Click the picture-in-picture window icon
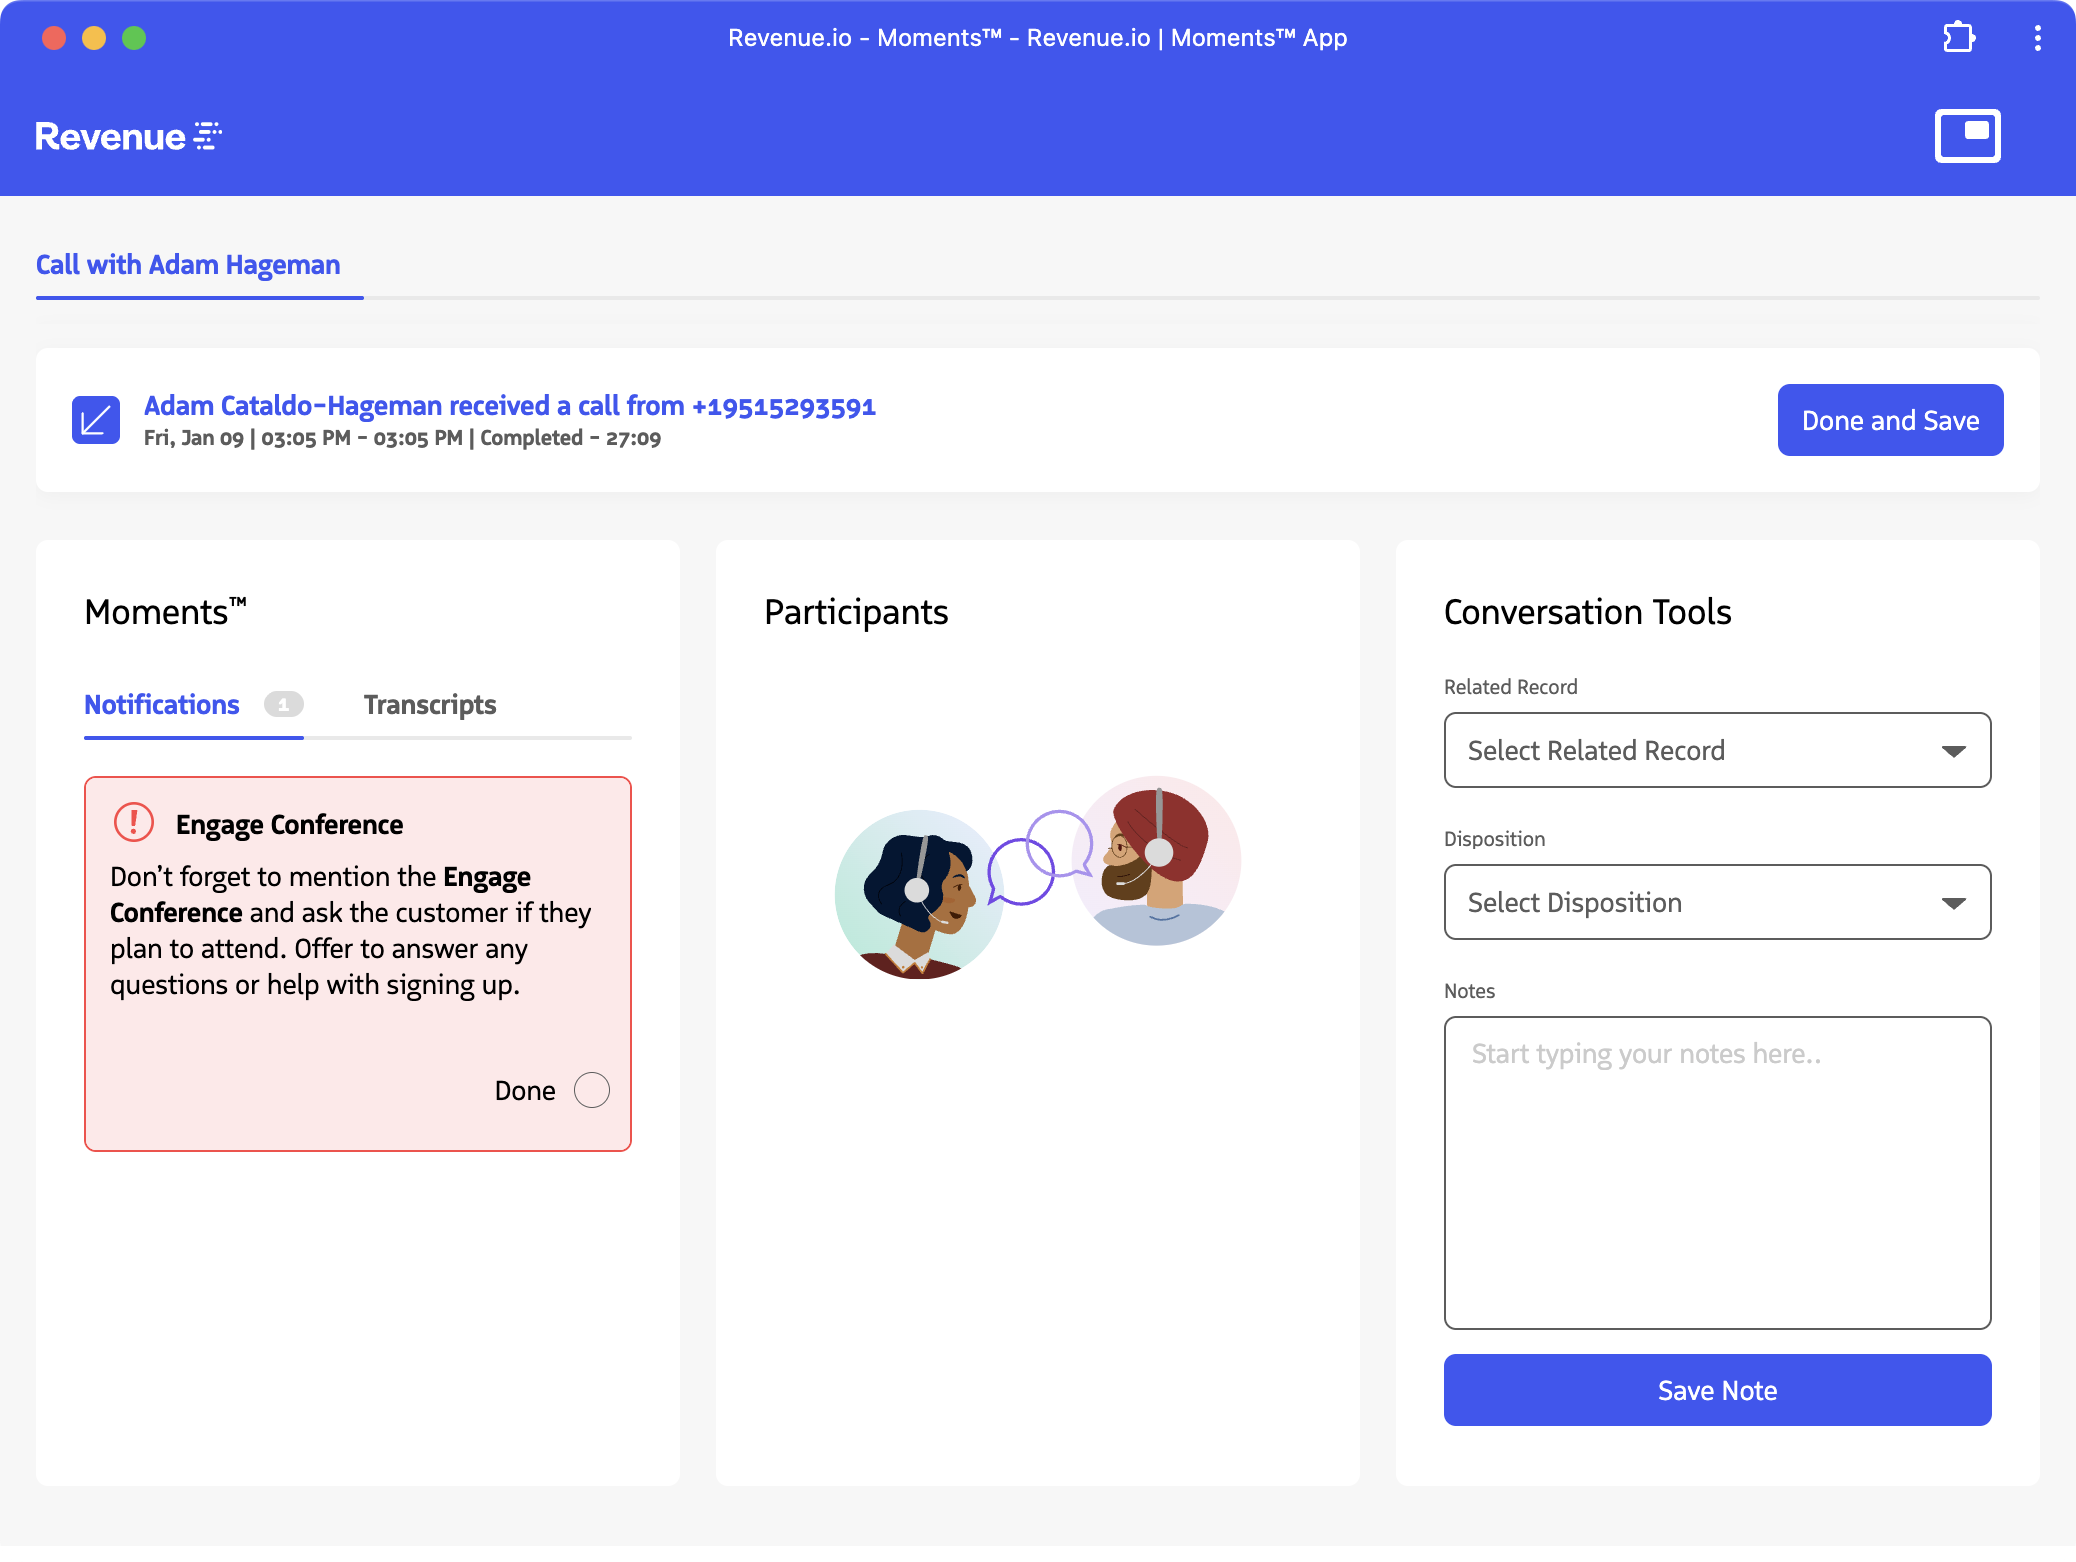 coord(1967,135)
